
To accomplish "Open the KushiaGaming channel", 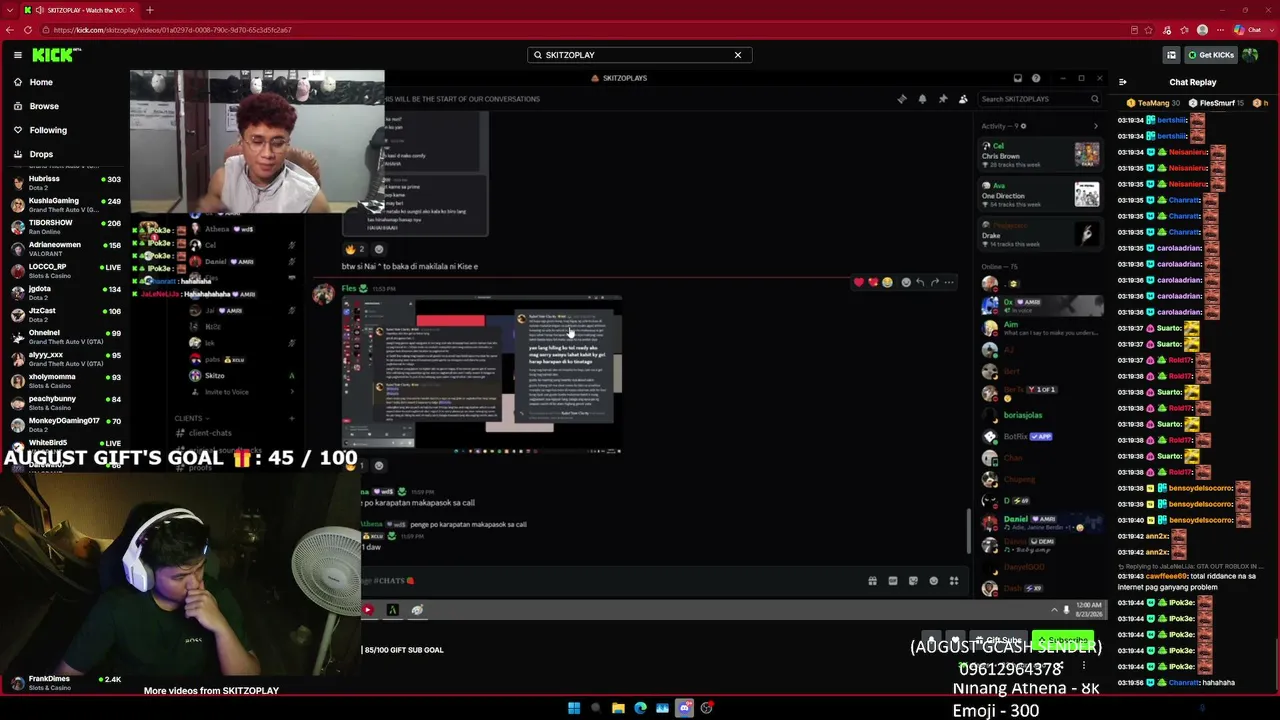I will pyautogui.click(x=65, y=205).
